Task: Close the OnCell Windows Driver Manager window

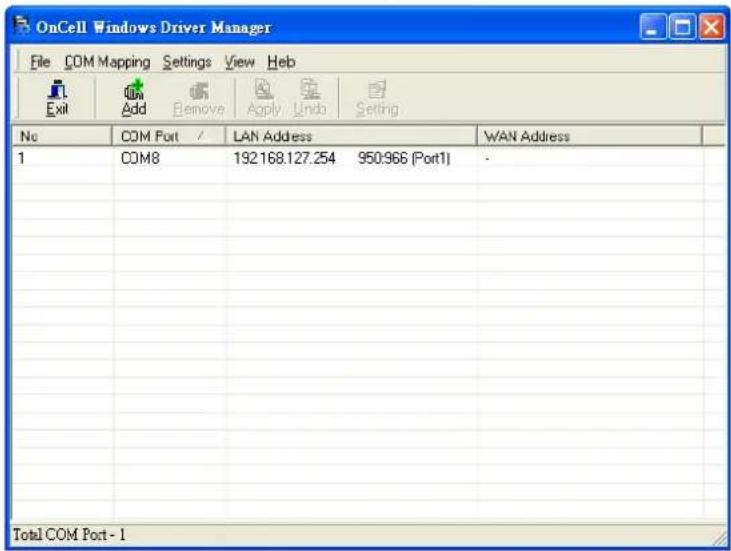Action: tap(711, 27)
